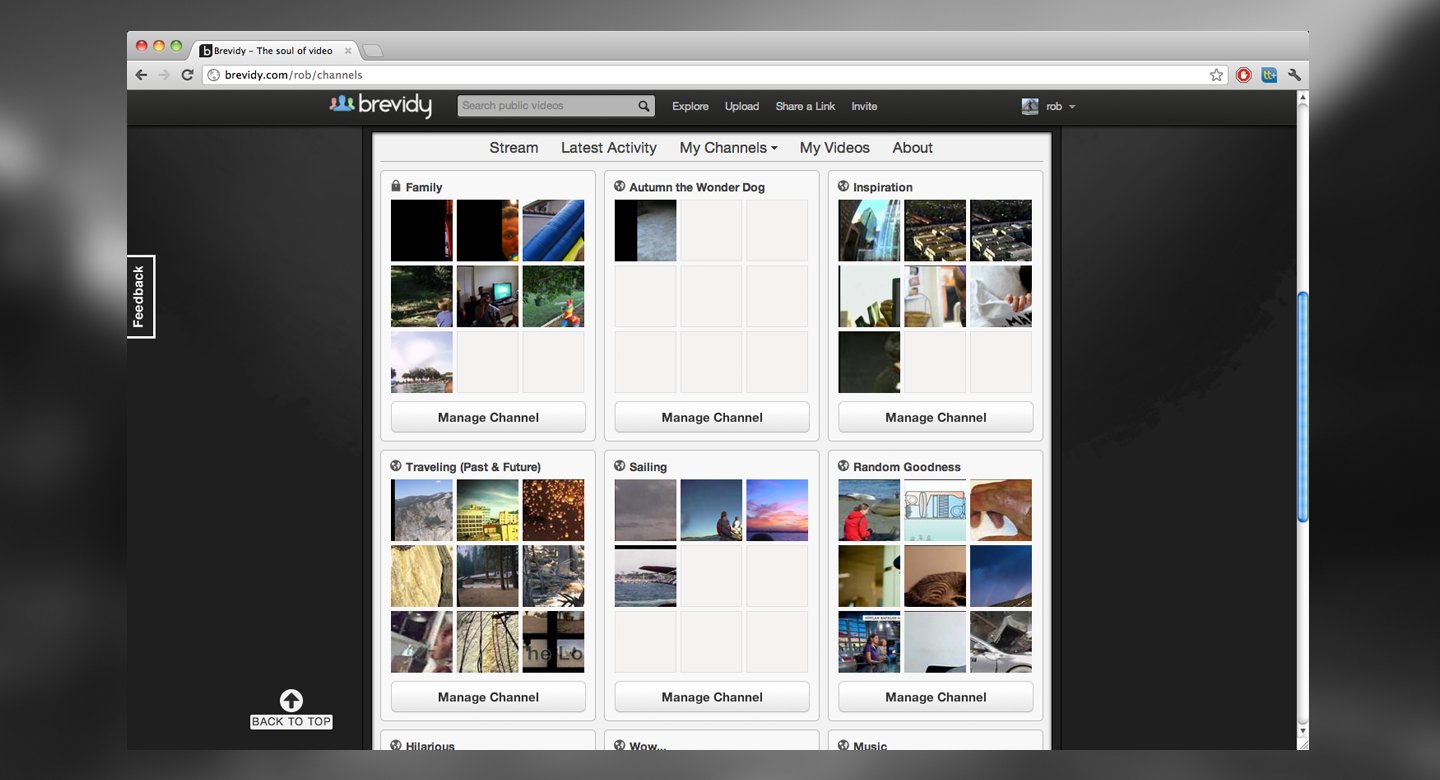Open the My Videos tab
Viewport: 1440px width, 780px height.
(x=835, y=148)
